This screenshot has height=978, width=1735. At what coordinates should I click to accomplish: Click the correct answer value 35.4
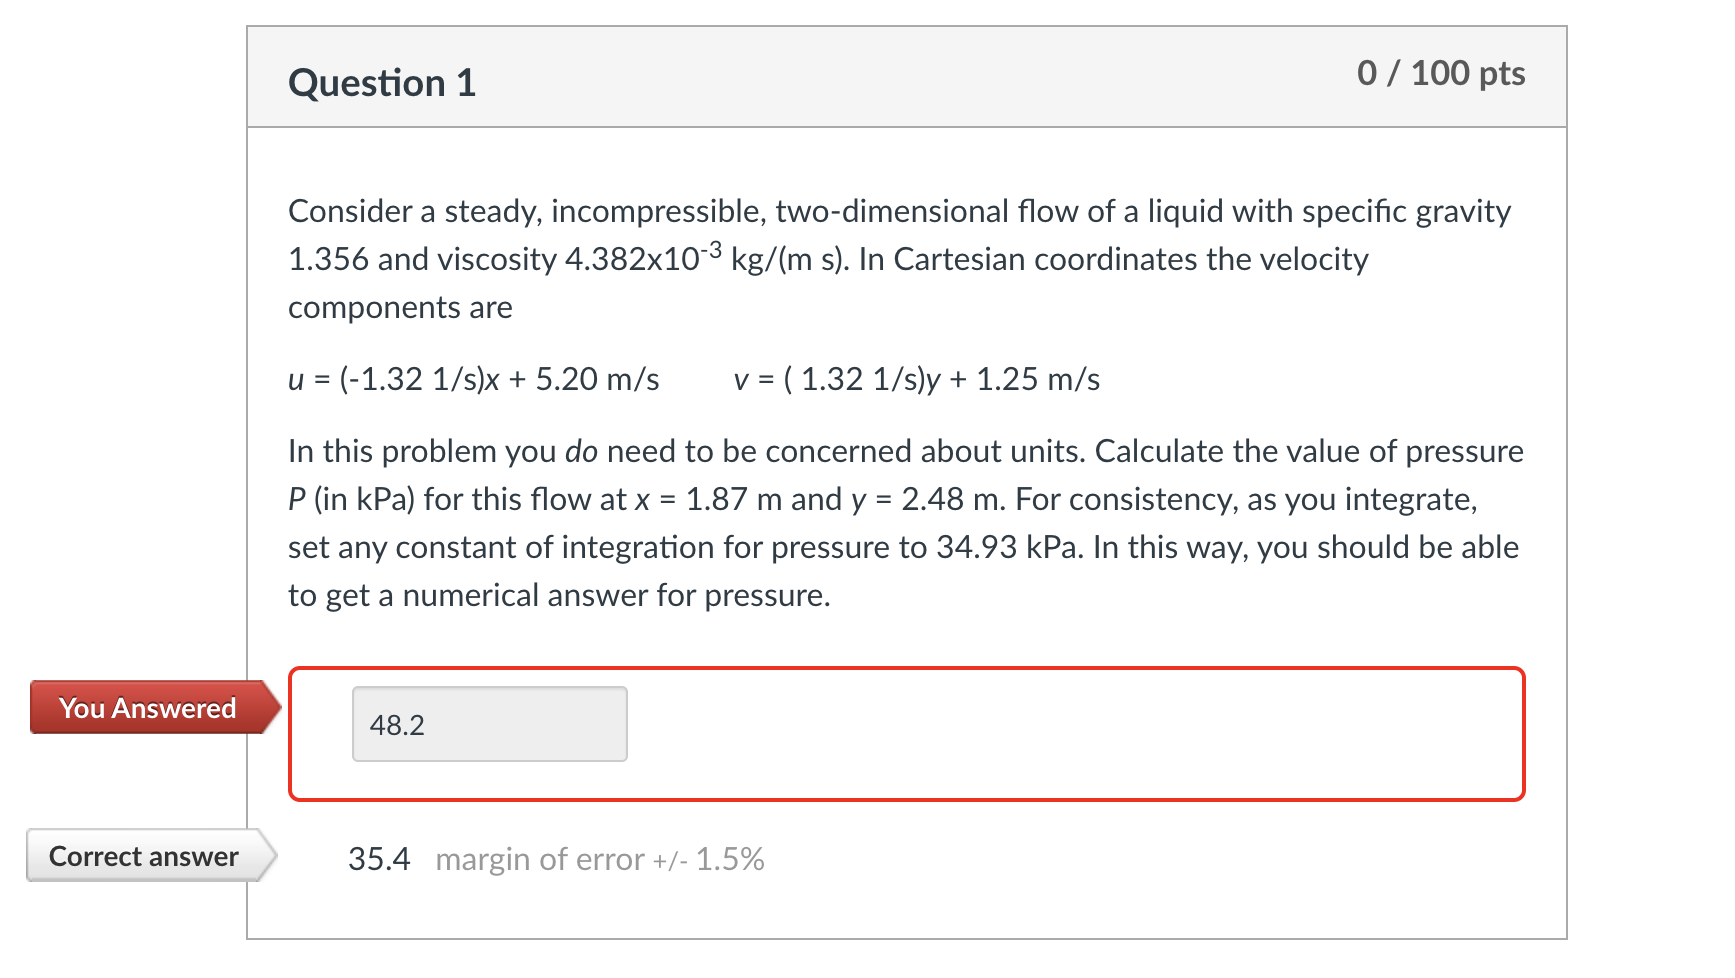pos(379,859)
